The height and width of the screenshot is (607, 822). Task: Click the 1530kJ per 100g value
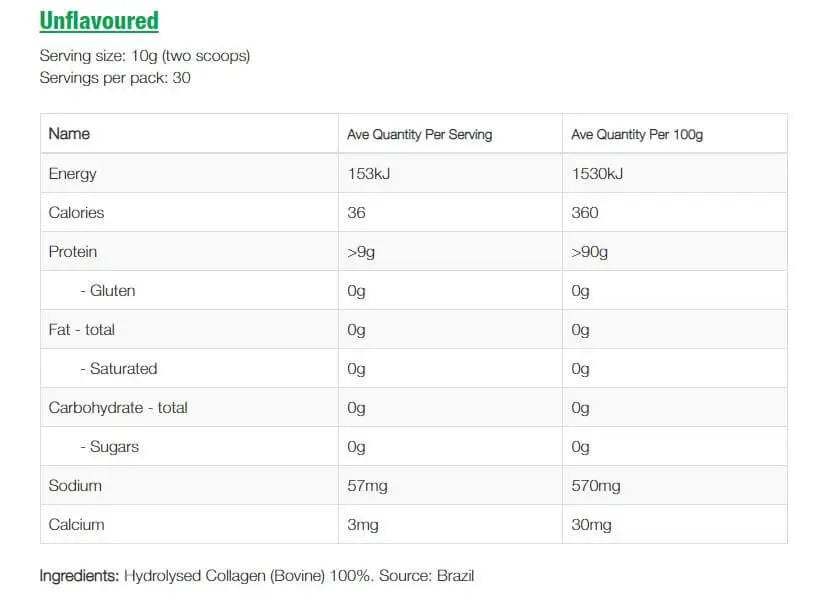pos(597,174)
